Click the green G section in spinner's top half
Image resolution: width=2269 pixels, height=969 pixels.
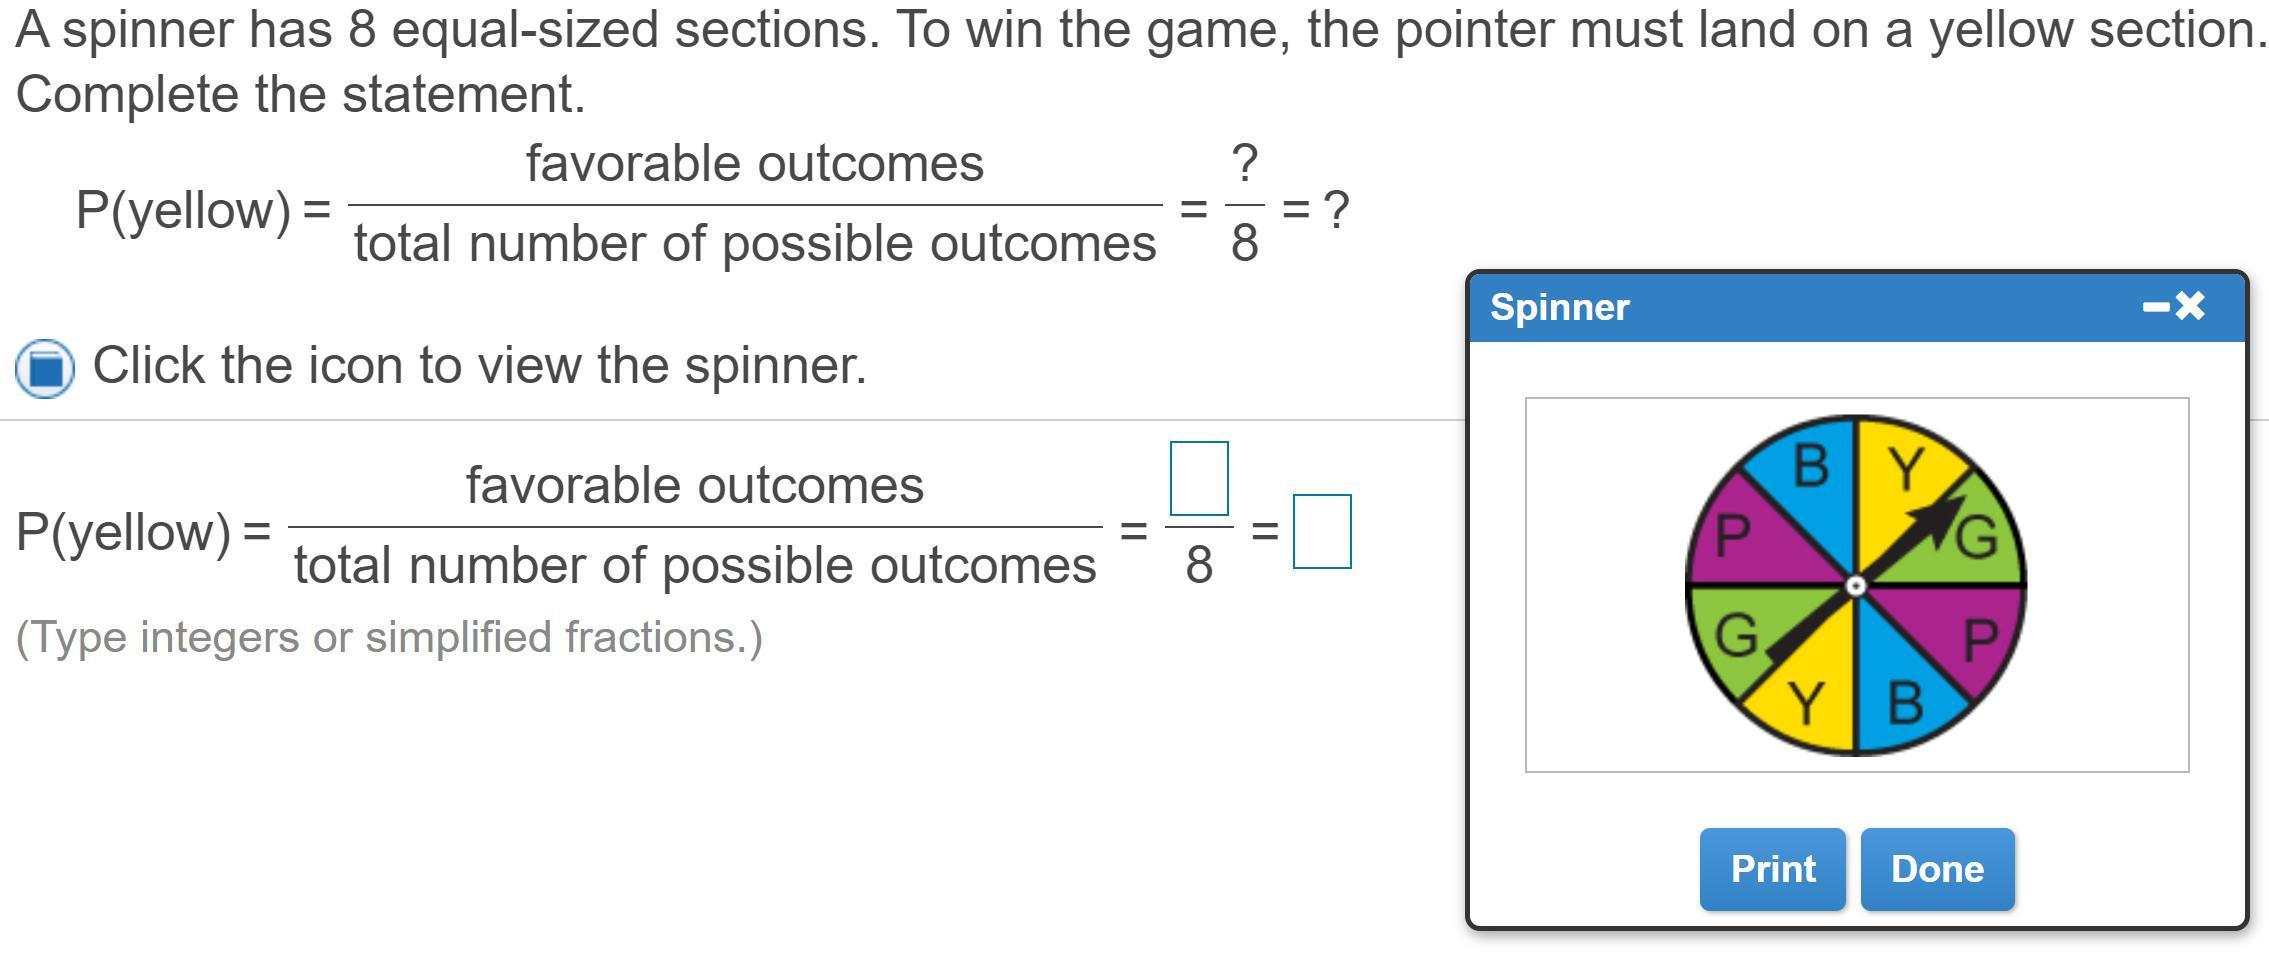1975,545
